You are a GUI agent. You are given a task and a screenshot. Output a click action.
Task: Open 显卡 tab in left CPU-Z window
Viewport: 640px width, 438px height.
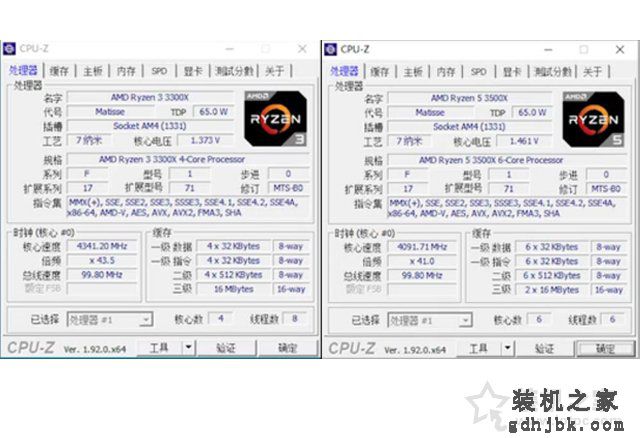coord(193,71)
